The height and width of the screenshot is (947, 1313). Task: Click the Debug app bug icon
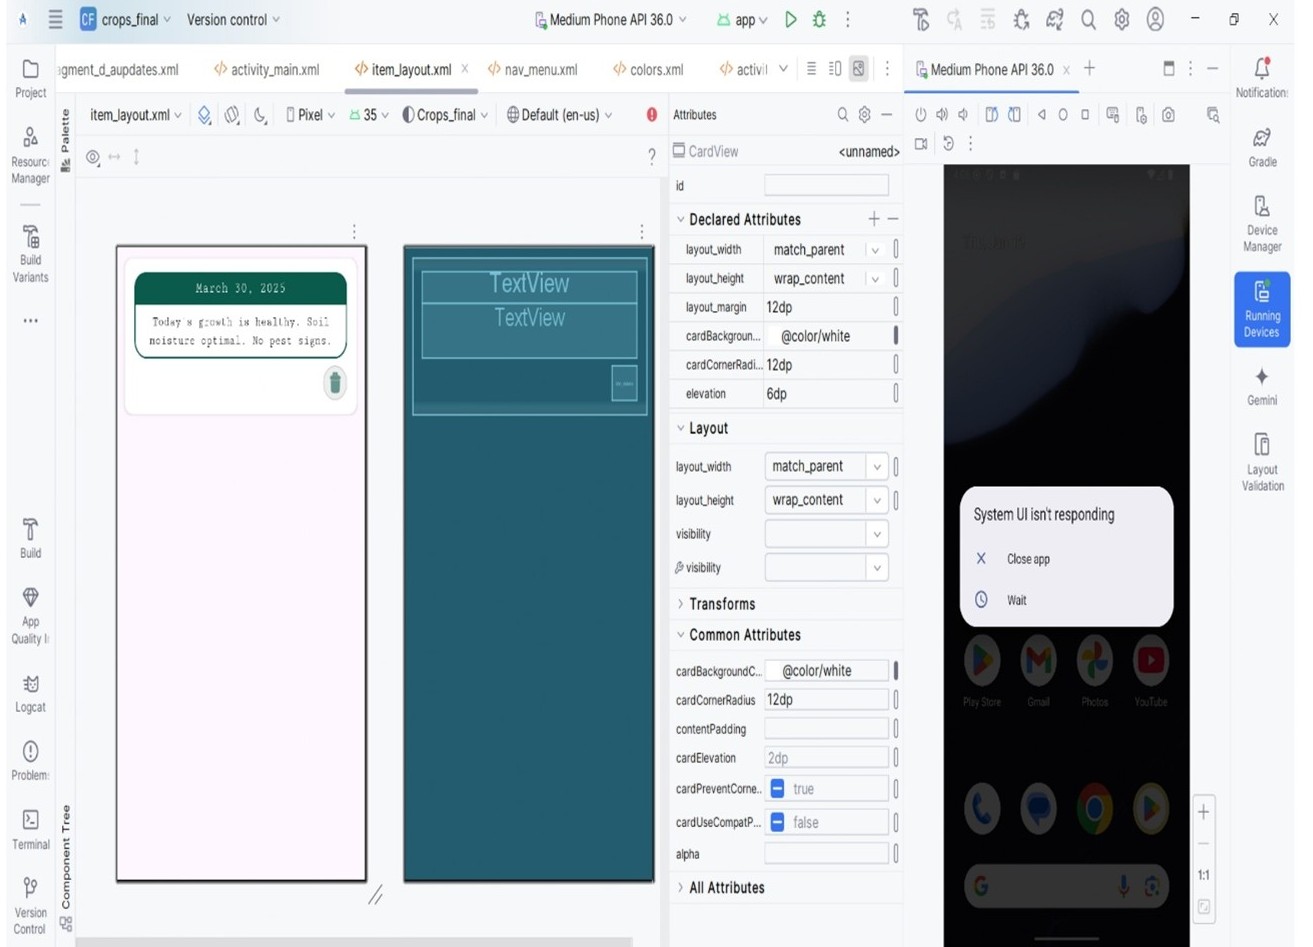click(x=819, y=19)
